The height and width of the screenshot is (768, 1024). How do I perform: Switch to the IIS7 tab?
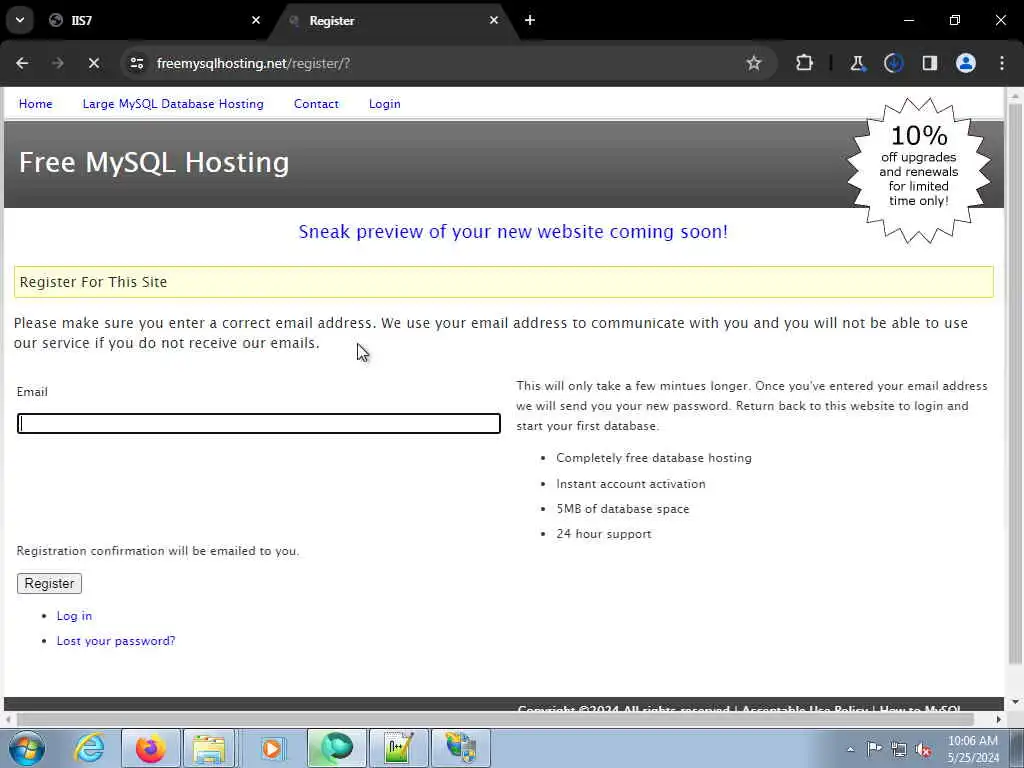coord(152,20)
